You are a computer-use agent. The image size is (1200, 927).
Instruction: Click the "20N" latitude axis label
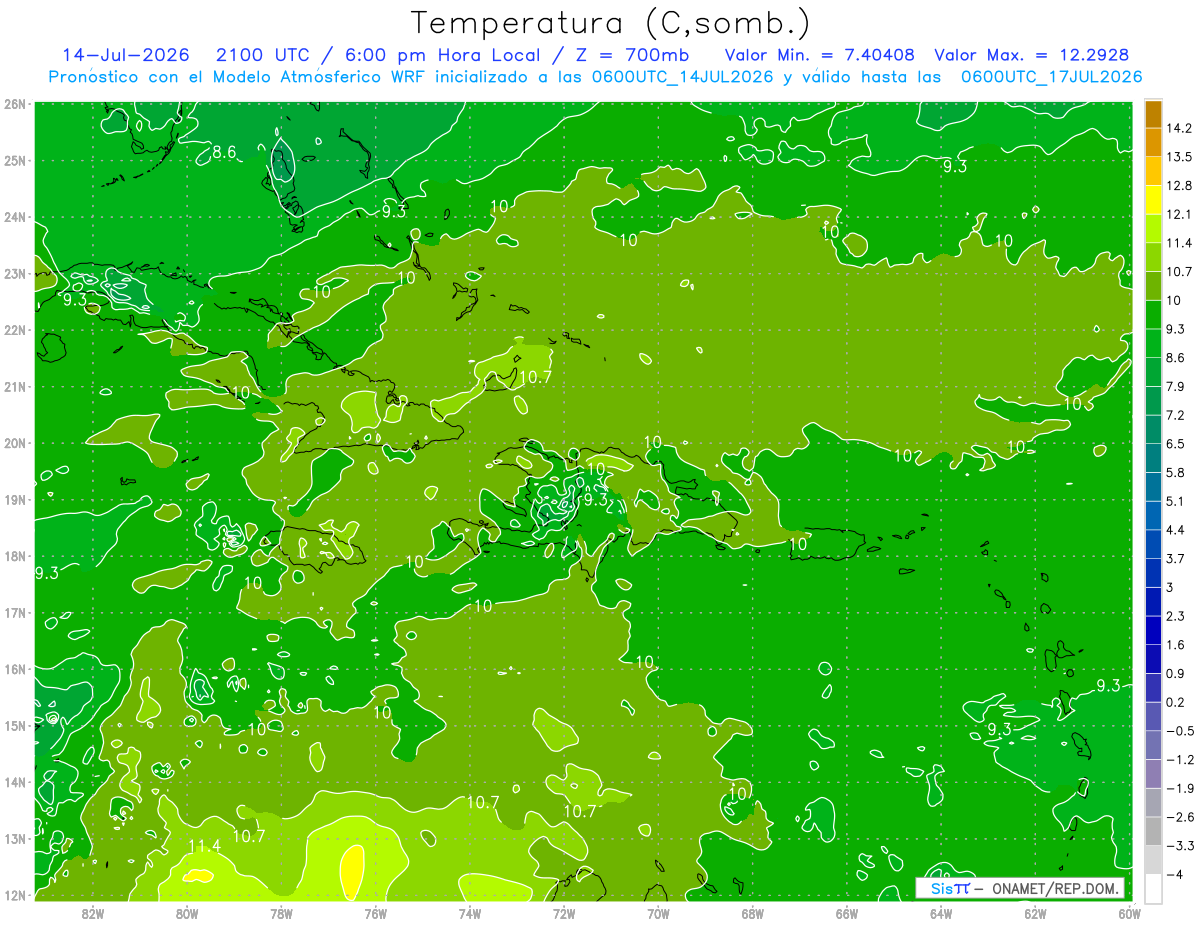(15, 443)
